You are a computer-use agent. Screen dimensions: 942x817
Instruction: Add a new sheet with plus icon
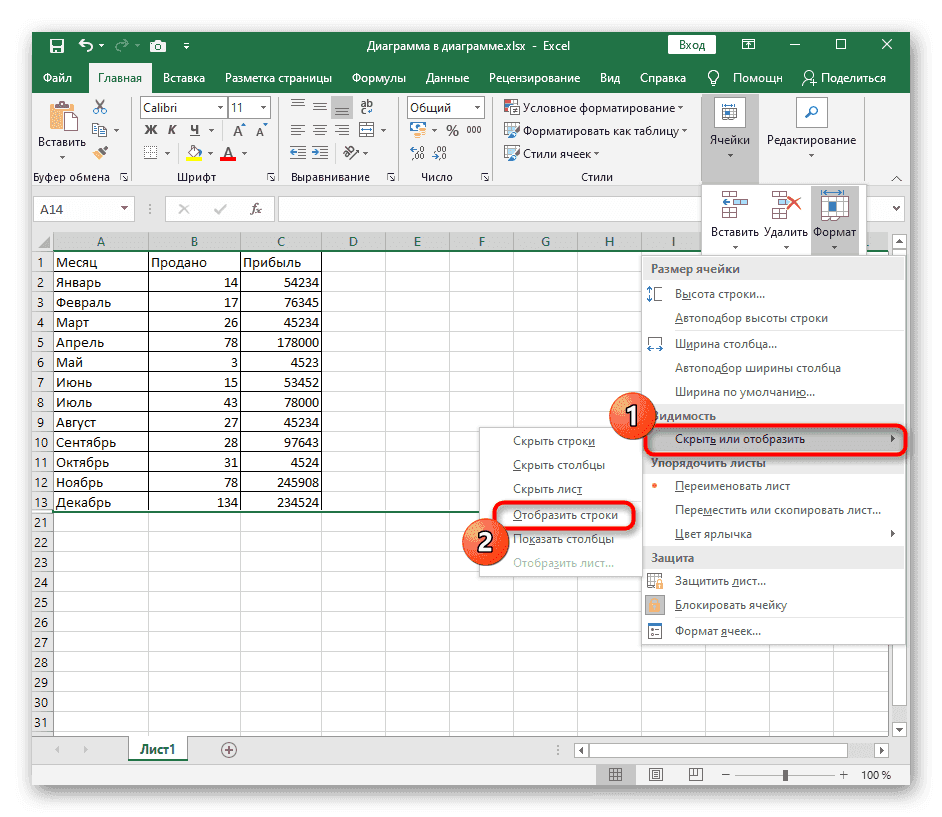coord(229,749)
